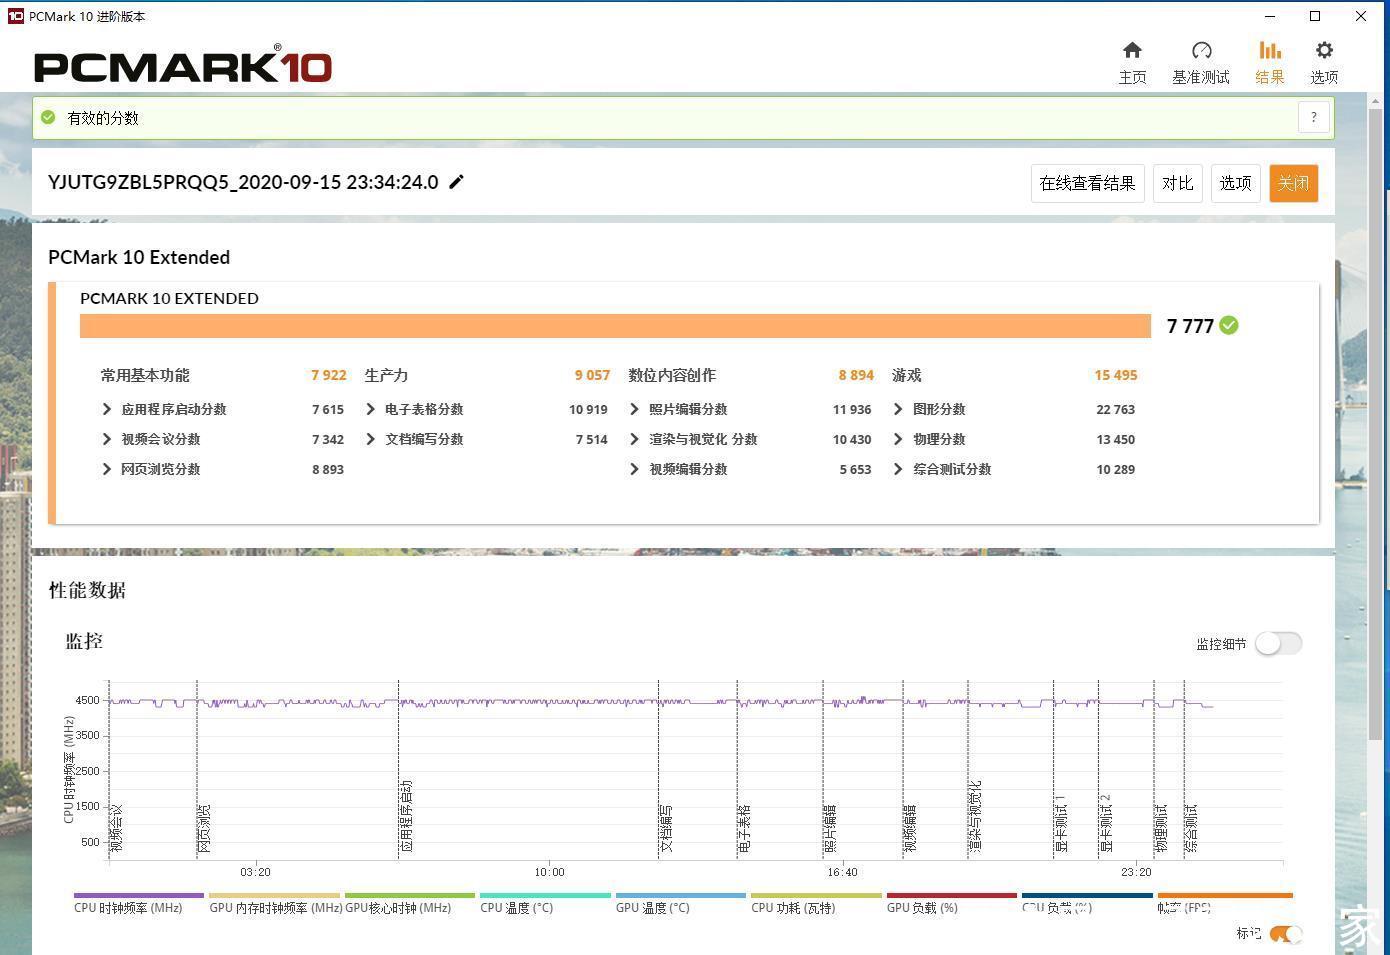The width and height of the screenshot is (1390, 955).
Task: Click the 应用程序启动 marker in the chart
Action: pyautogui.click(x=406, y=816)
